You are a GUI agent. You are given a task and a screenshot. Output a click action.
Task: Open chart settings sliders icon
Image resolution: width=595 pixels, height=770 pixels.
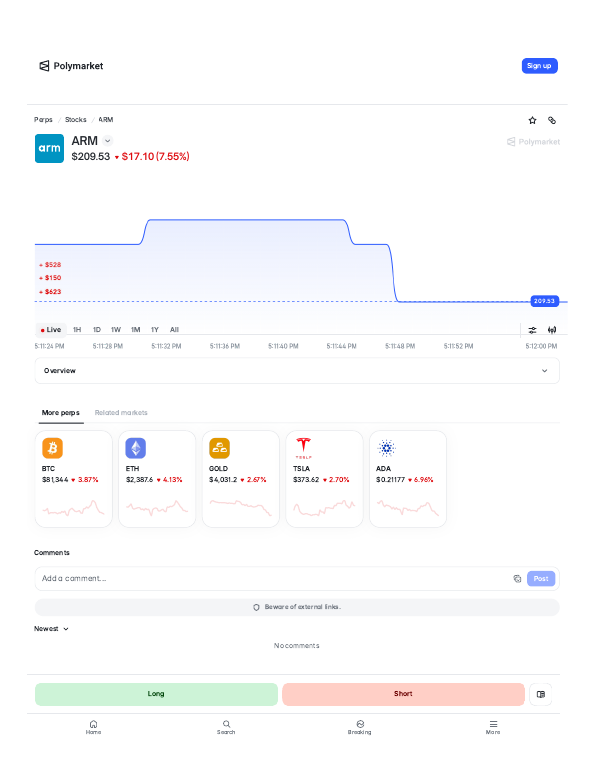pos(532,330)
